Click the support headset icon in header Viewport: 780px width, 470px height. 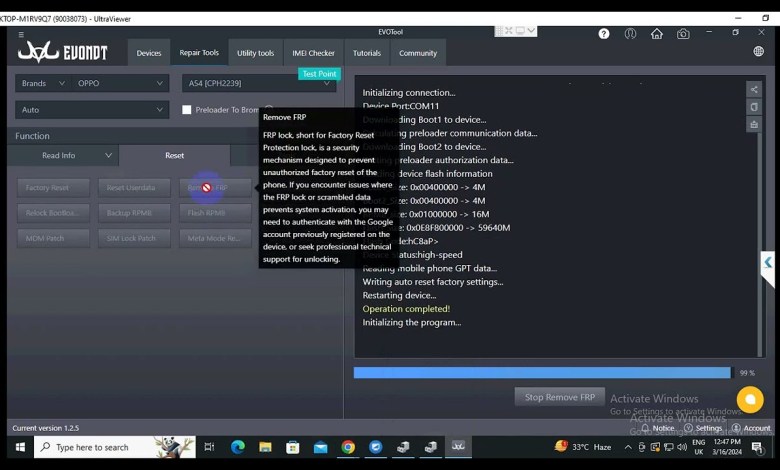pos(631,33)
